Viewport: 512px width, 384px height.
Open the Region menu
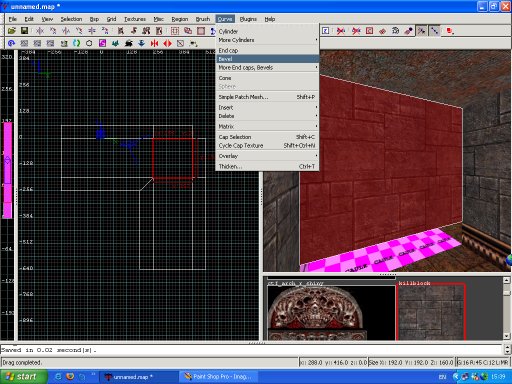tap(180, 19)
